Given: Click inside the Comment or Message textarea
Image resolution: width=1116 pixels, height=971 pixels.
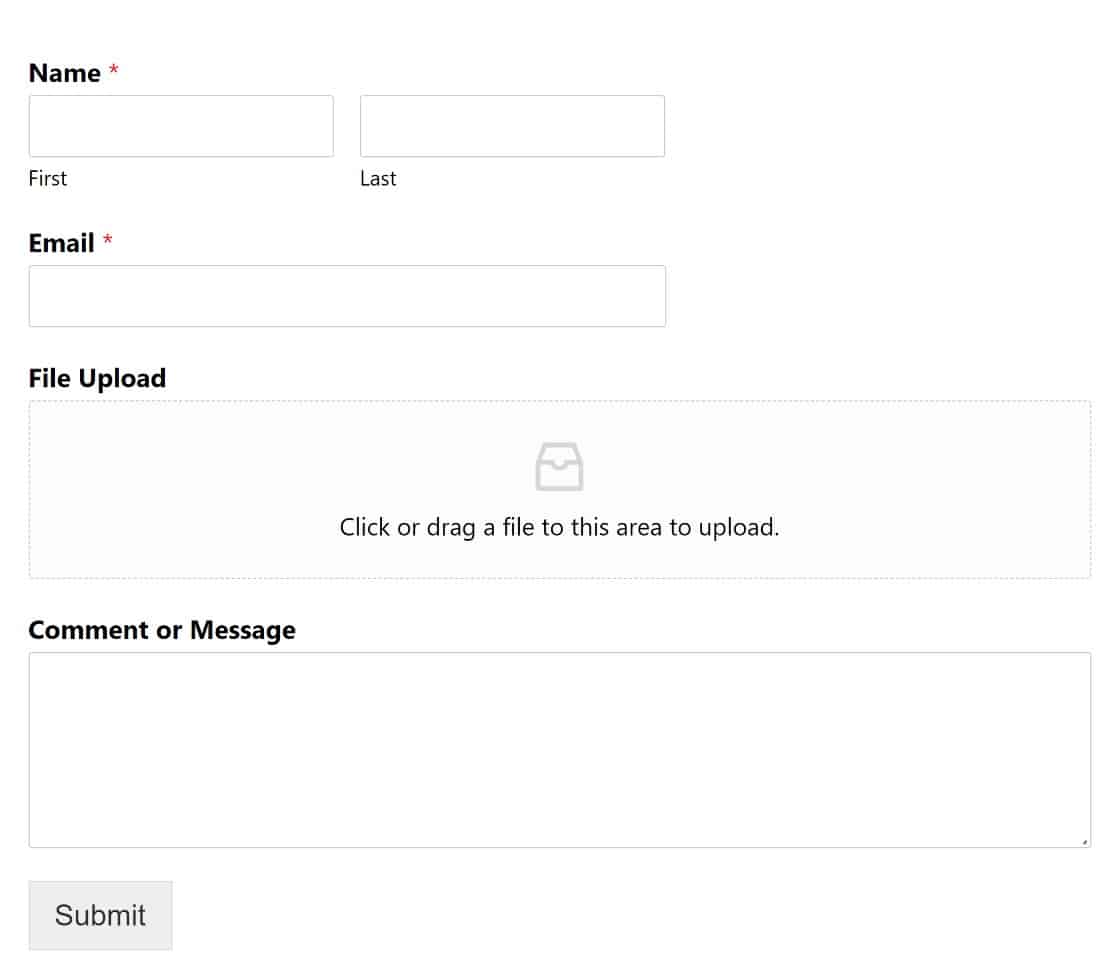Looking at the screenshot, I should pyautogui.click(x=559, y=750).
